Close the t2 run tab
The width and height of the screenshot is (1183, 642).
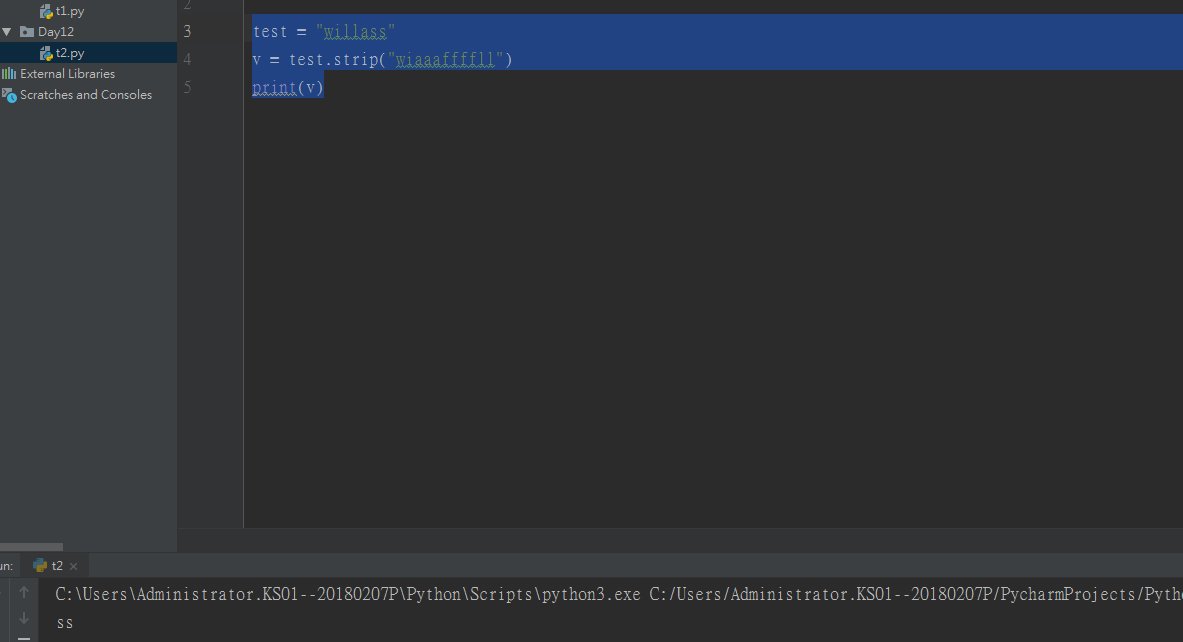pos(74,566)
